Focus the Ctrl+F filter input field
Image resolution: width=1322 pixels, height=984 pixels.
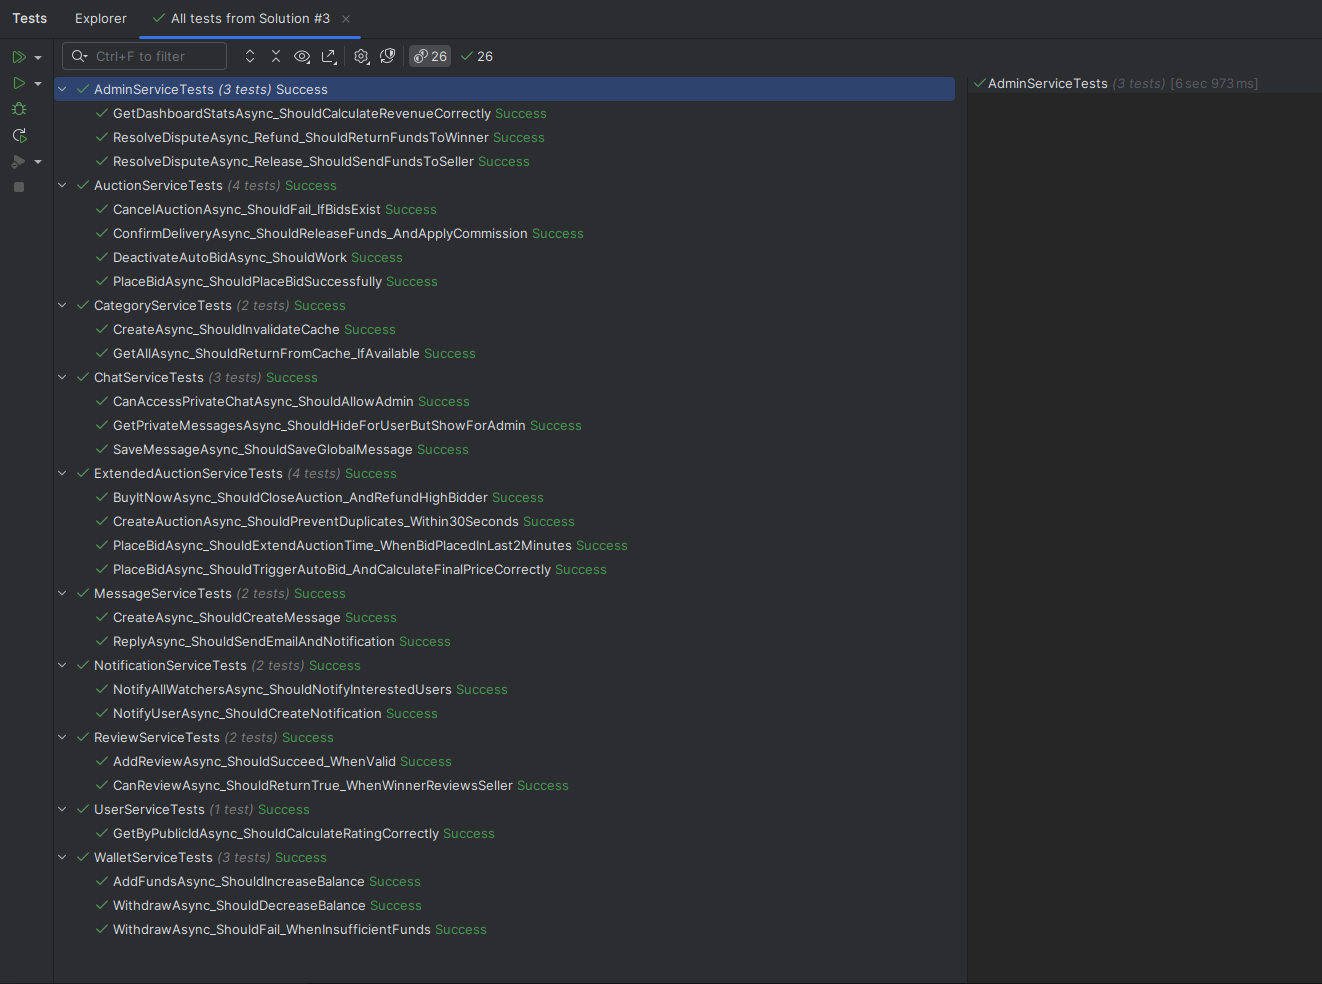[x=144, y=56]
